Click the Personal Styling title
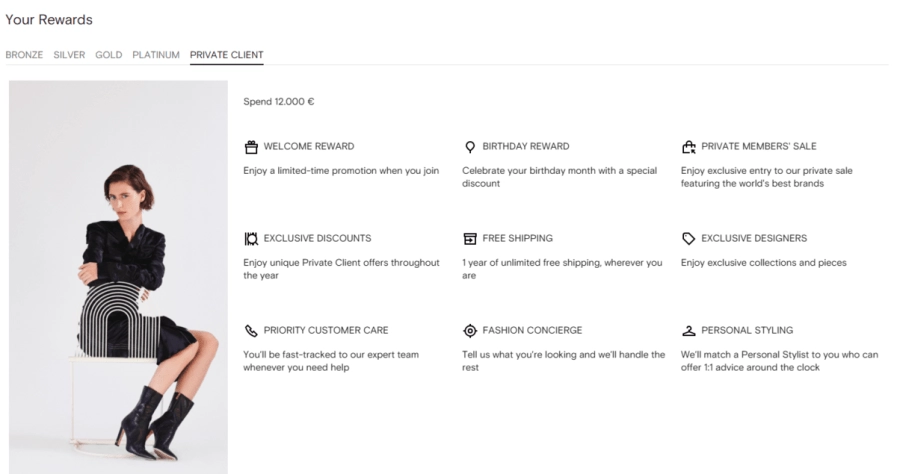The width and height of the screenshot is (897, 474). coord(747,331)
